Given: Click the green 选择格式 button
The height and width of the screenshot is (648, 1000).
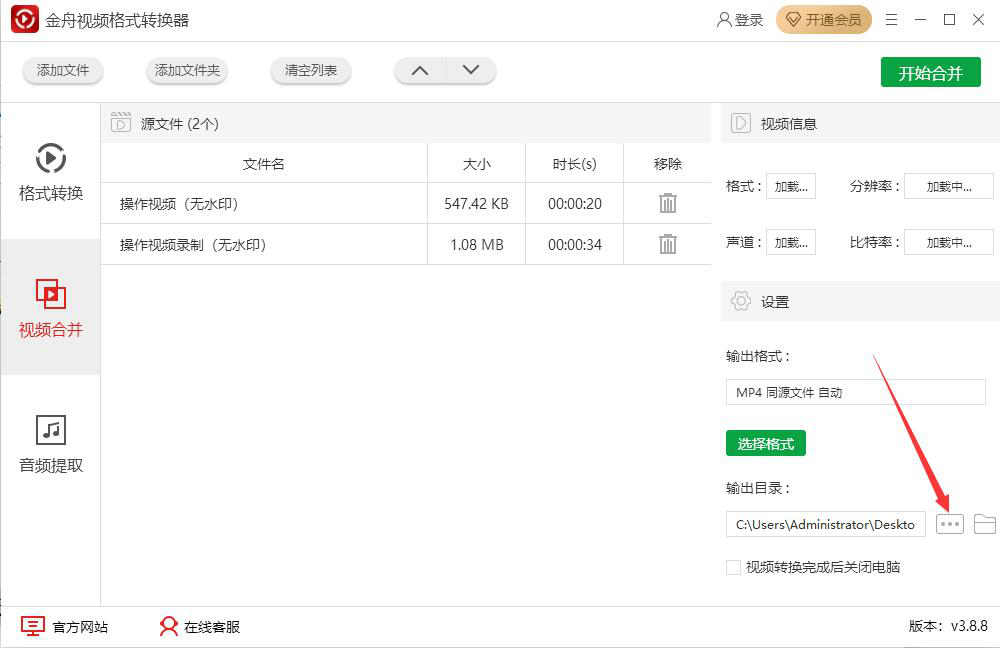Looking at the screenshot, I should pos(765,443).
